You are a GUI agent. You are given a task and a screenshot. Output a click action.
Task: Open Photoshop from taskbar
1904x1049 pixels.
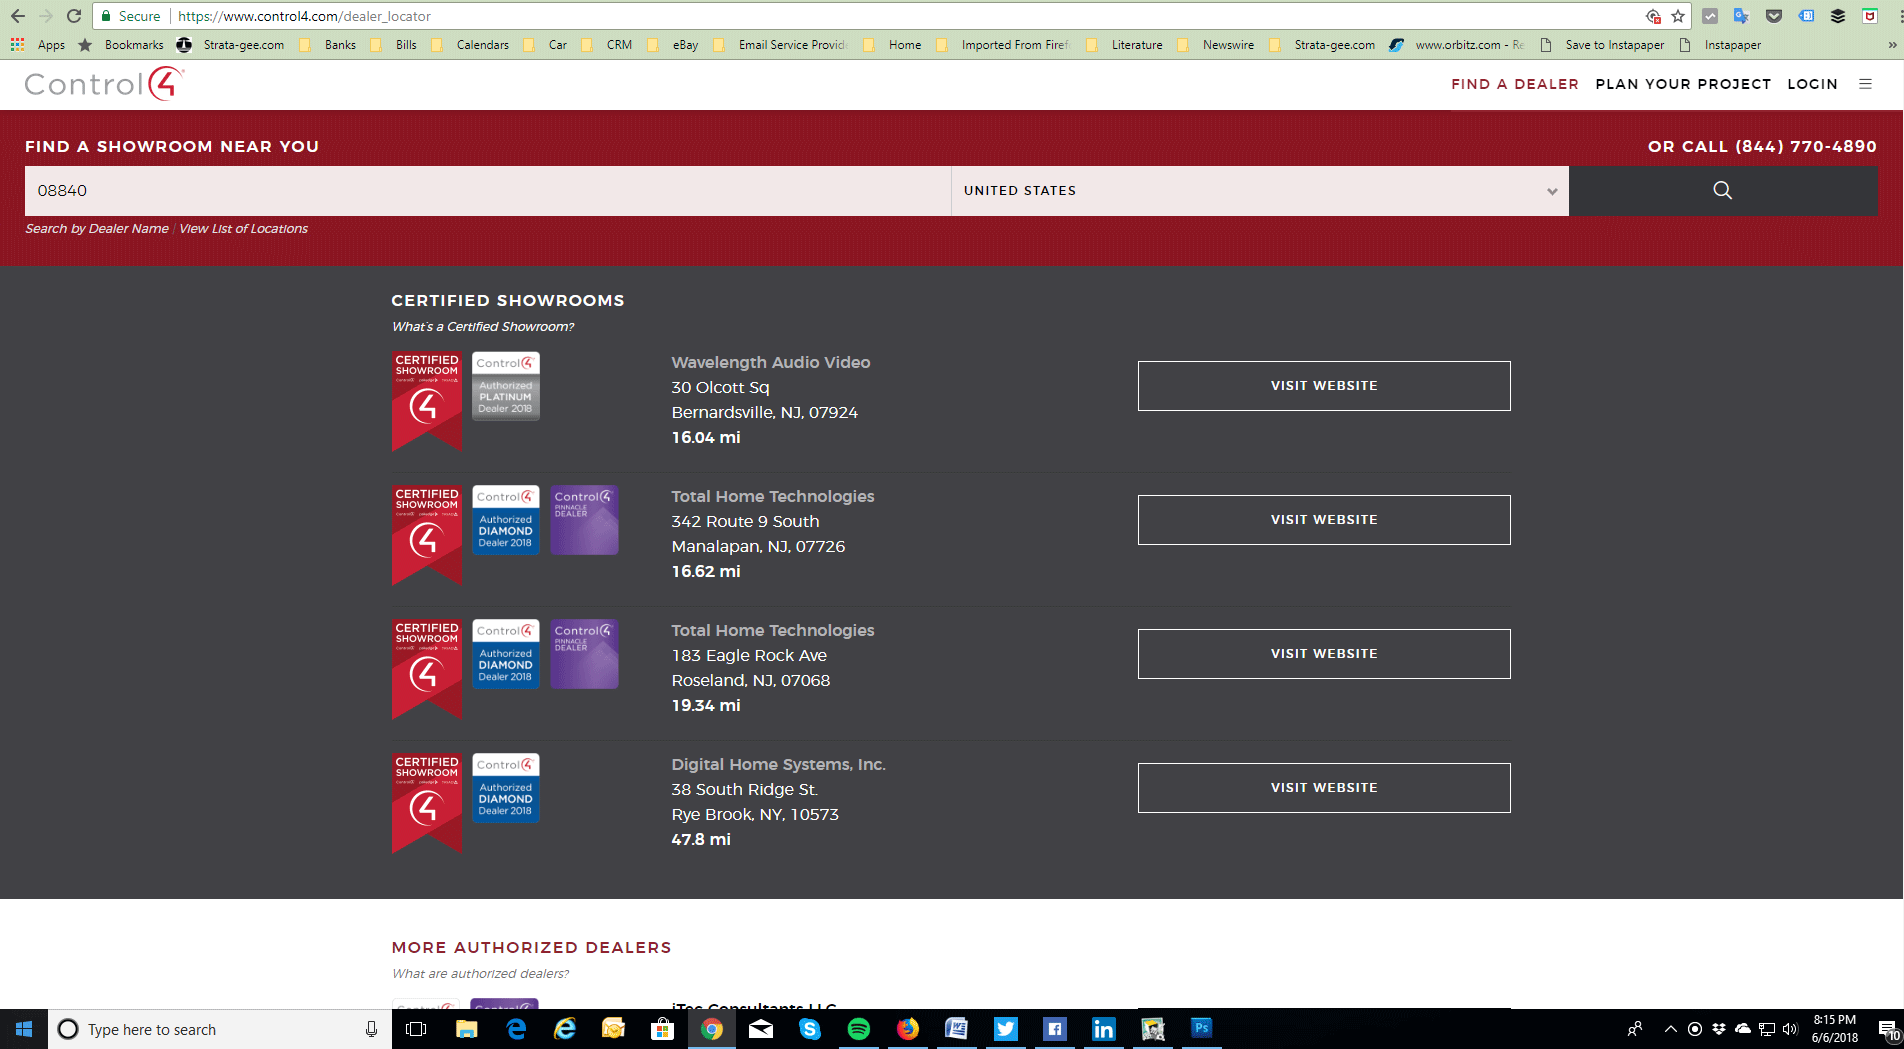click(x=1202, y=1028)
